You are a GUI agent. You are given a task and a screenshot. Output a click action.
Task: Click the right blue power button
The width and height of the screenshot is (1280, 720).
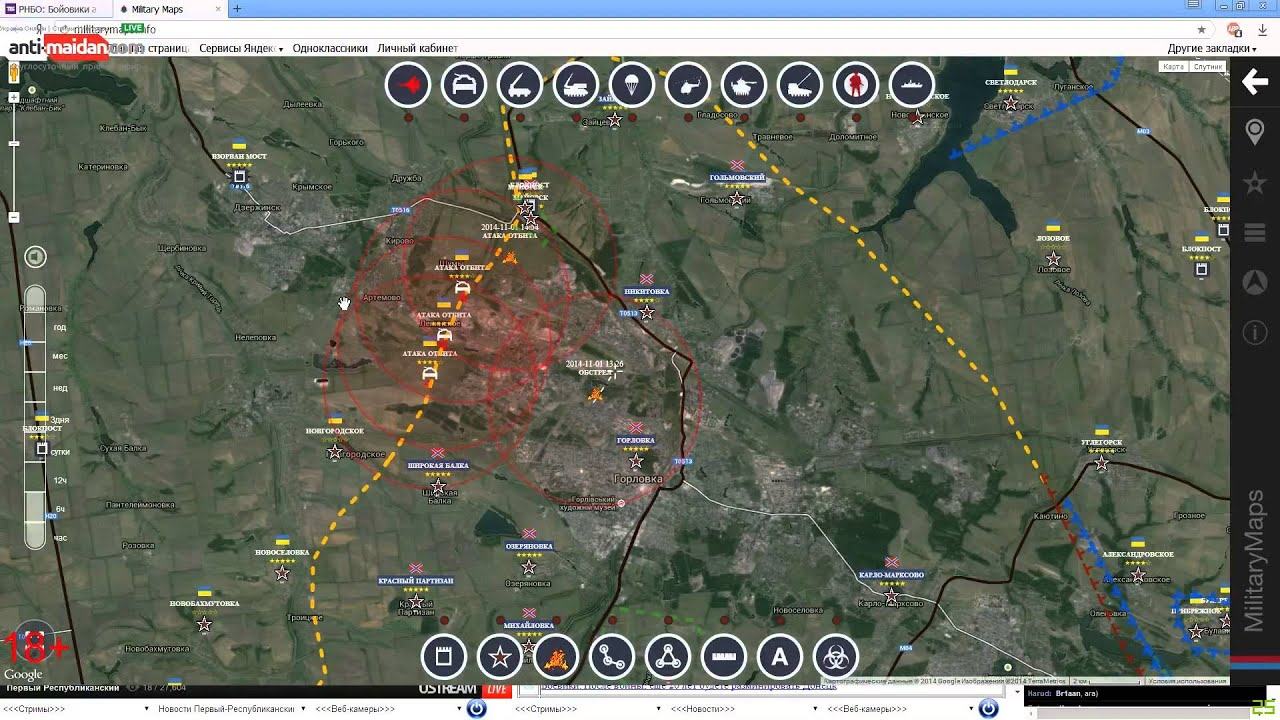[x=988, y=709]
